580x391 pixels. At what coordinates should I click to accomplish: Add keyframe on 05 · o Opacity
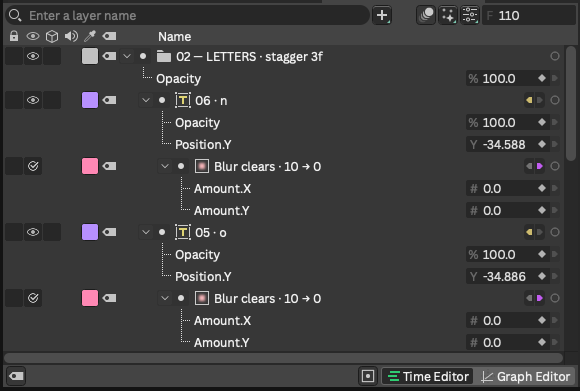click(542, 254)
